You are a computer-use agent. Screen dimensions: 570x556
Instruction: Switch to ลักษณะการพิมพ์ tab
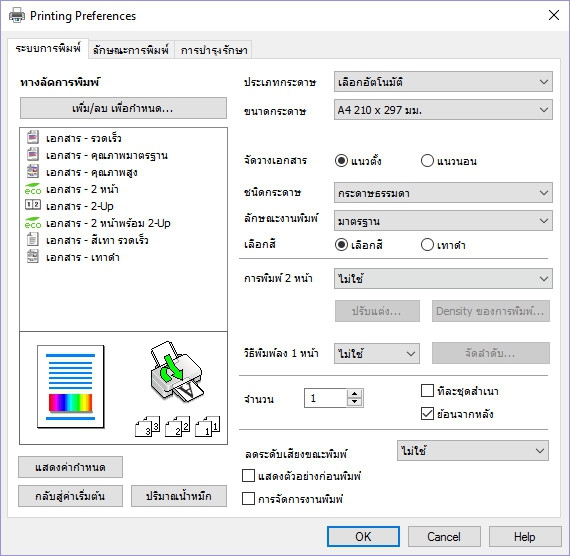(x=131, y=49)
